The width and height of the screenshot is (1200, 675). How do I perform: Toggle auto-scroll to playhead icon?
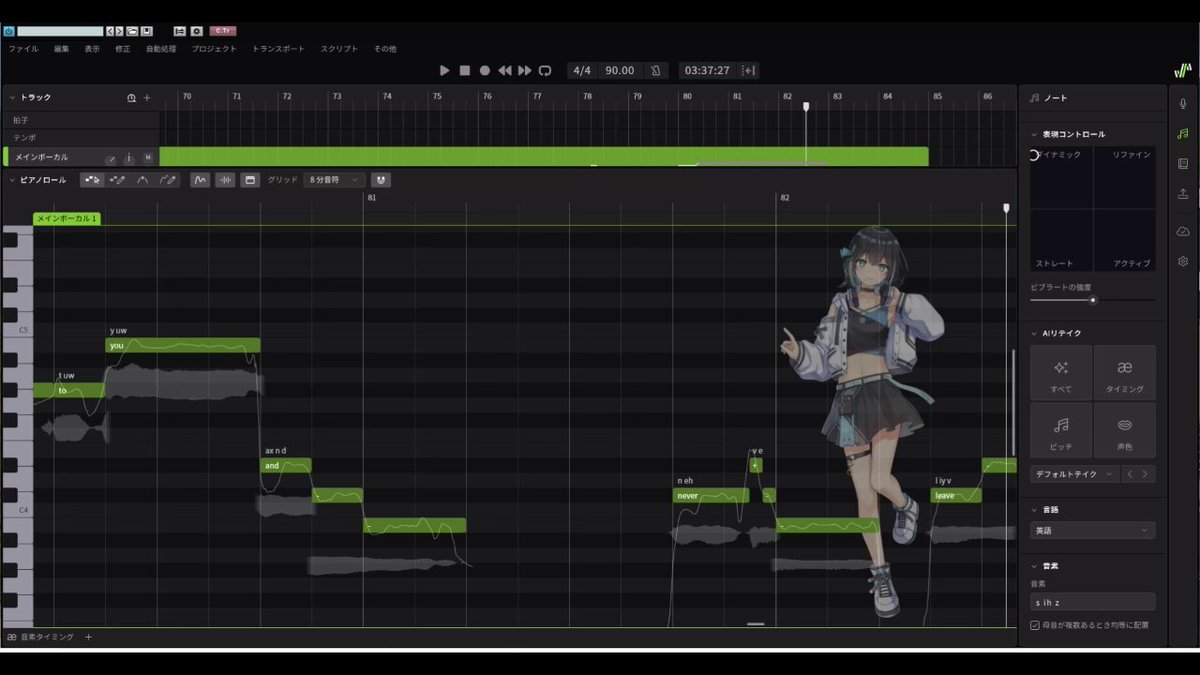coord(748,70)
